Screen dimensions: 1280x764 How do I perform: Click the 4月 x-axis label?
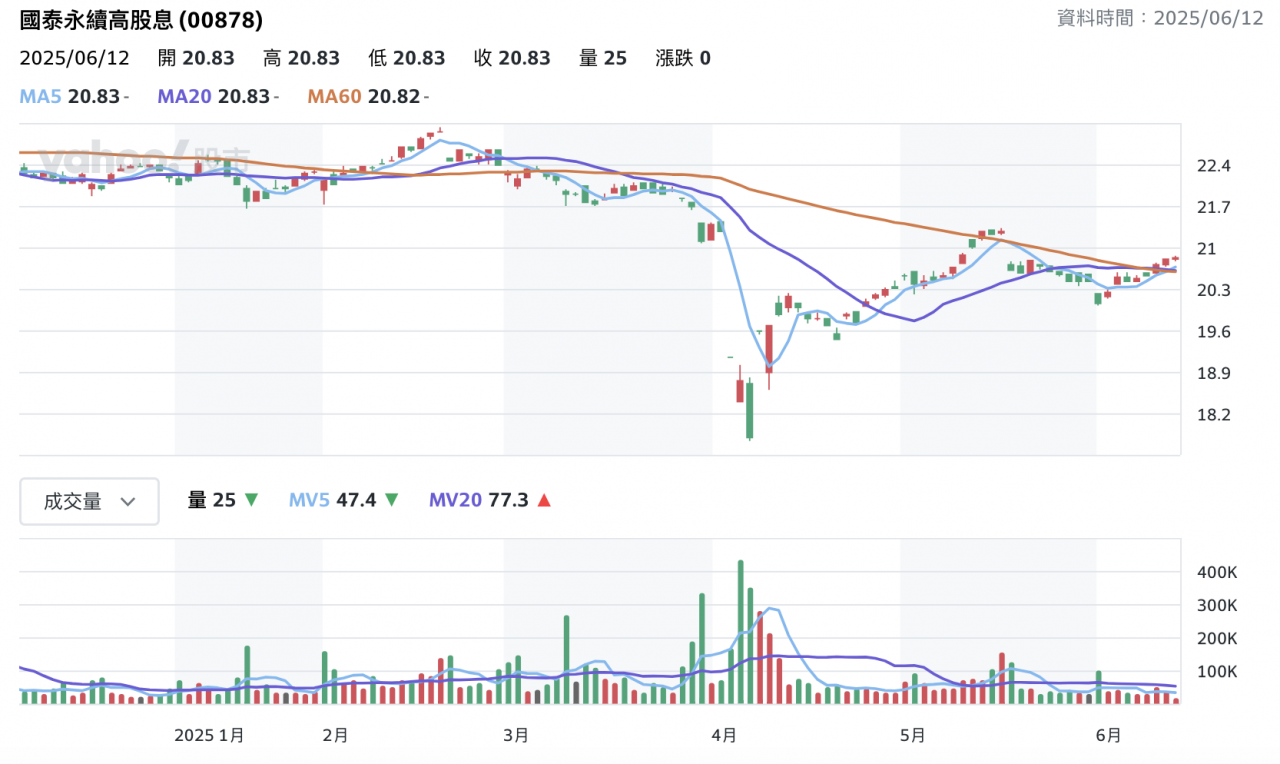click(x=725, y=735)
